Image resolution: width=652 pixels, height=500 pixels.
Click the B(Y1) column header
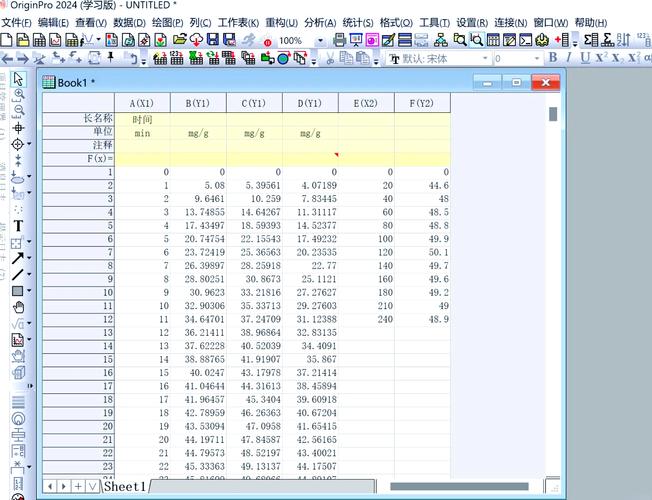click(198, 103)
